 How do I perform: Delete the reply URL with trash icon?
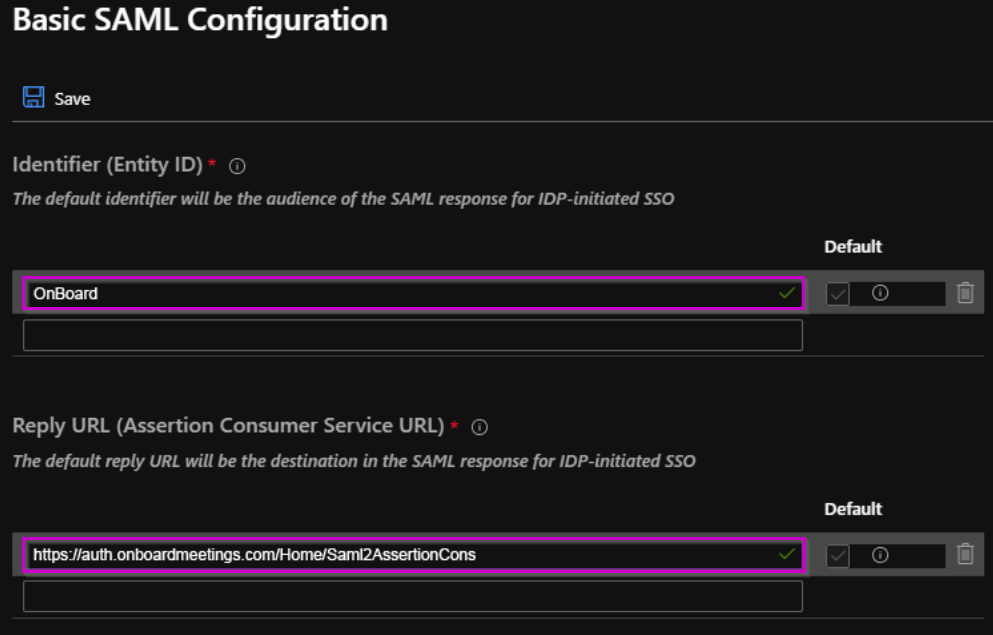click(x=965, y=554)
